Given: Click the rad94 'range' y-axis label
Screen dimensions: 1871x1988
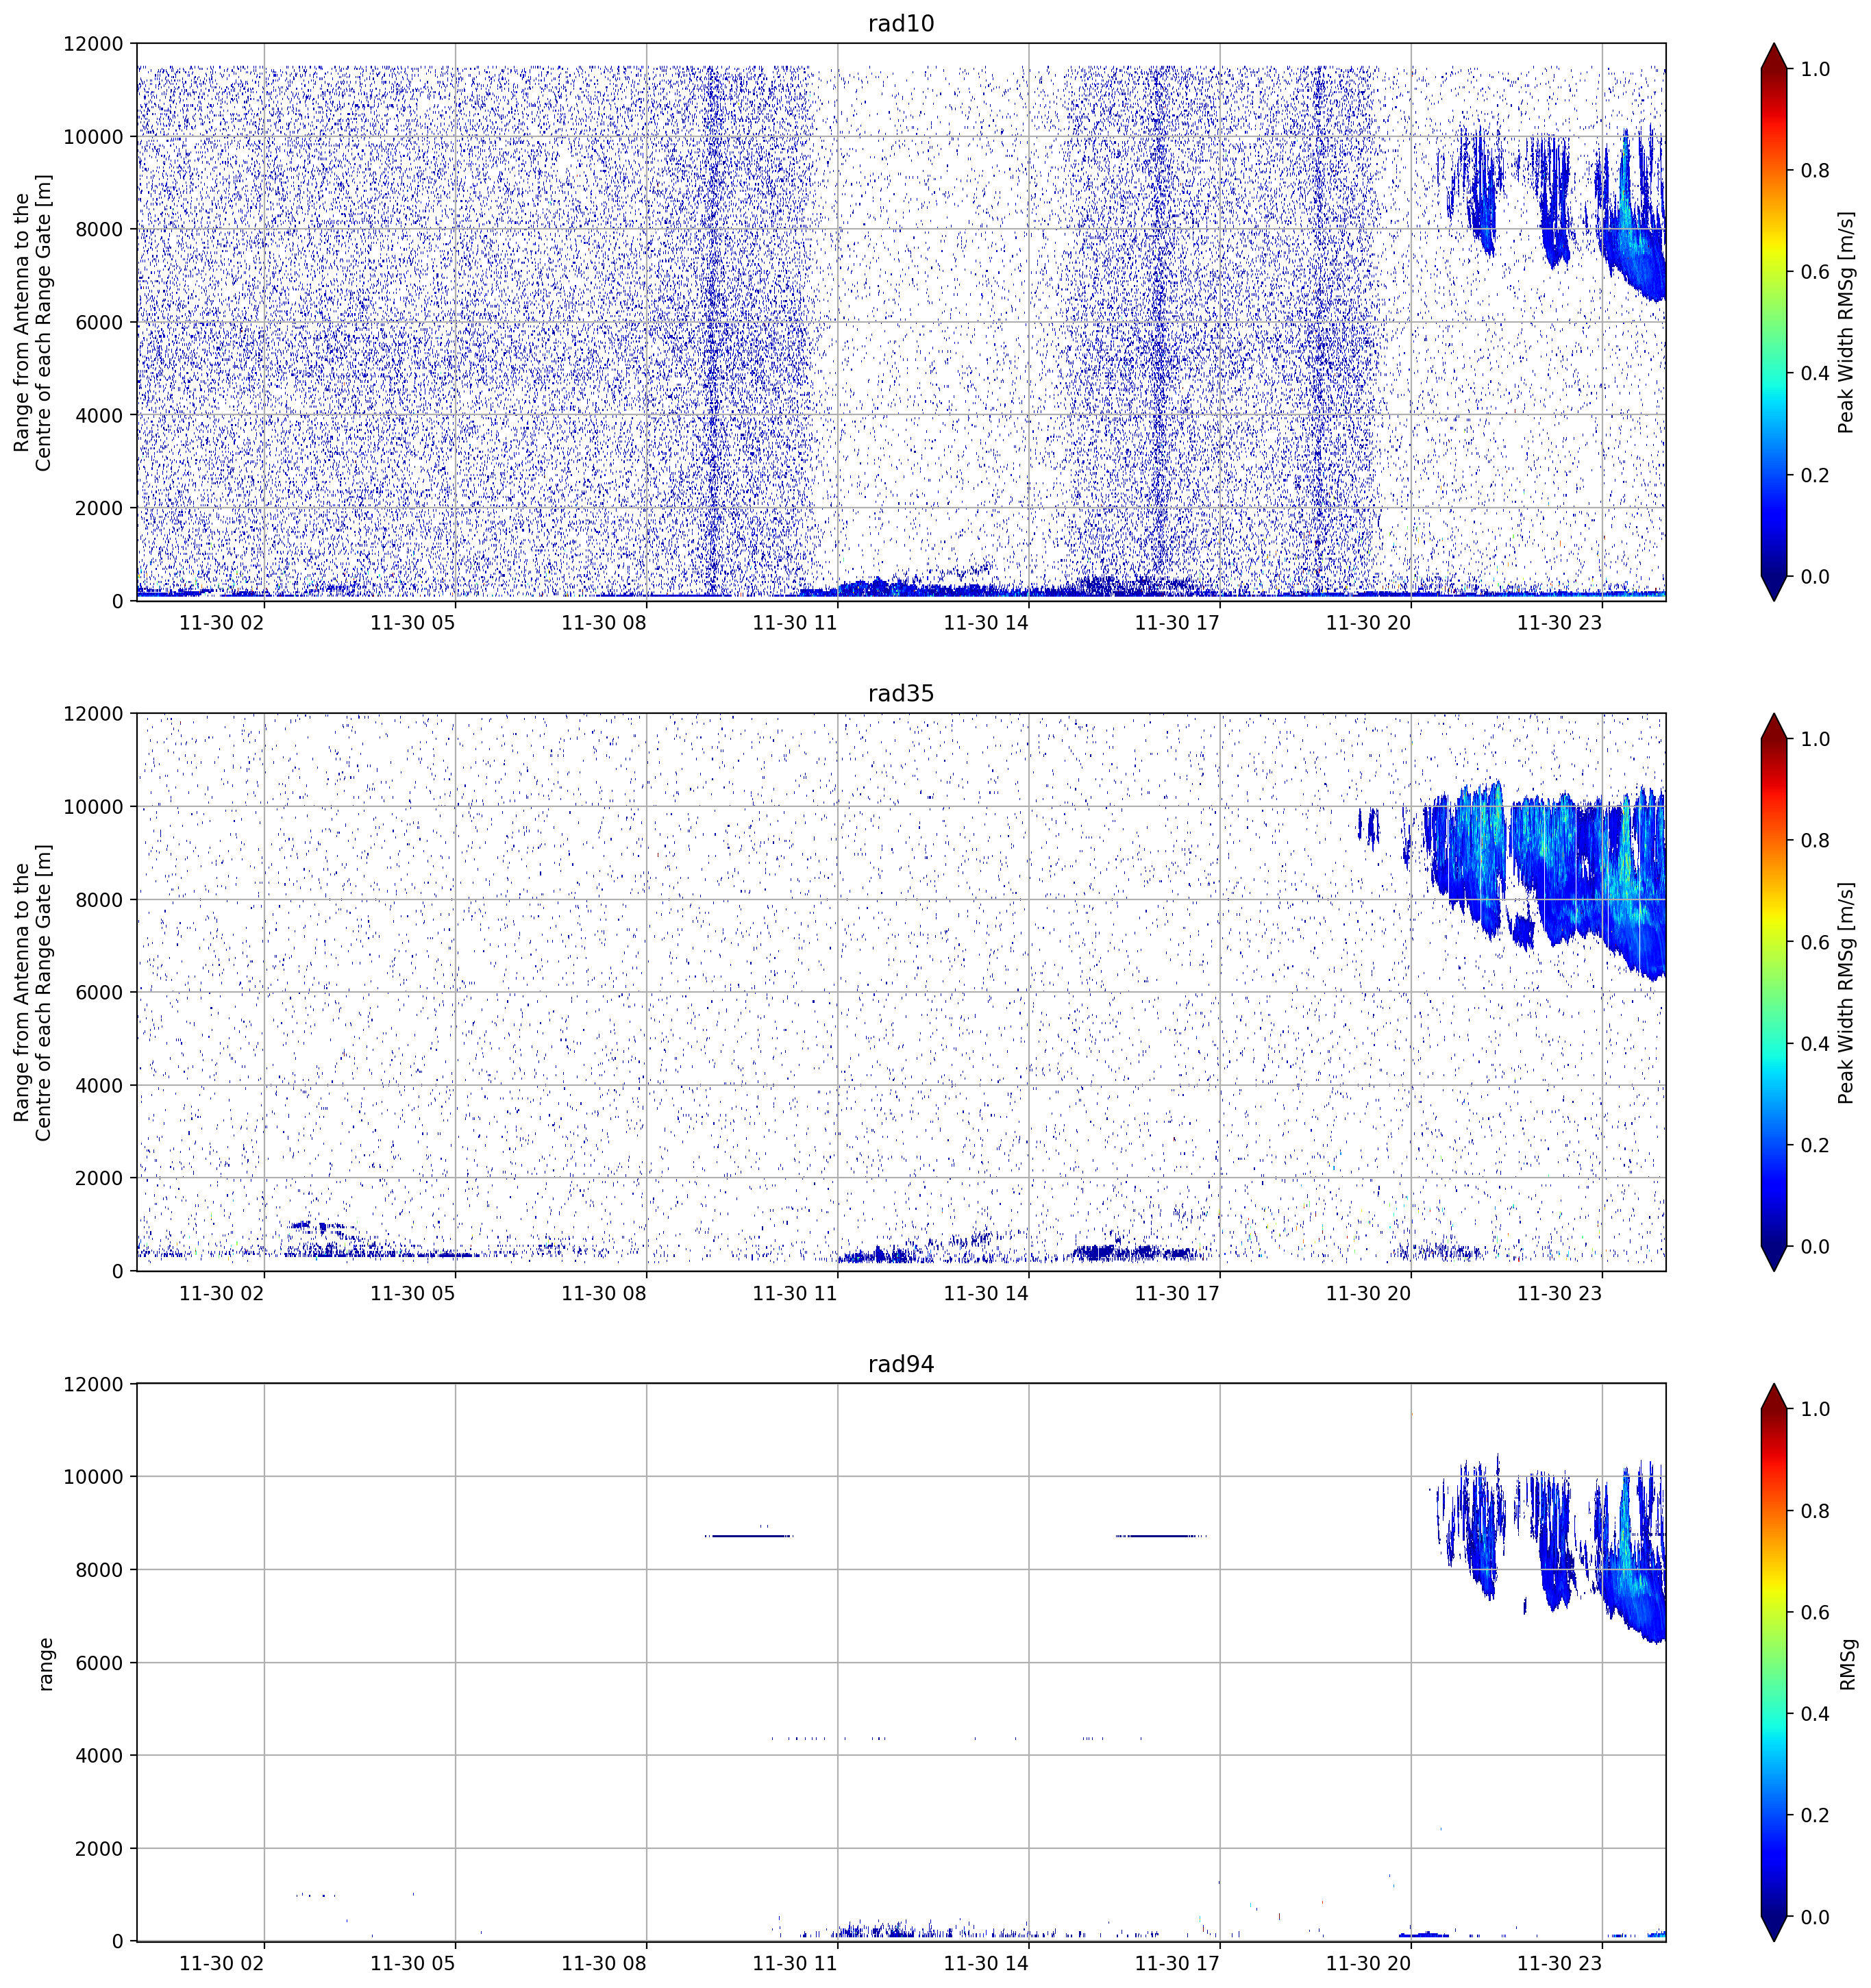Looking at the screenshot, I should (45, 1664).
